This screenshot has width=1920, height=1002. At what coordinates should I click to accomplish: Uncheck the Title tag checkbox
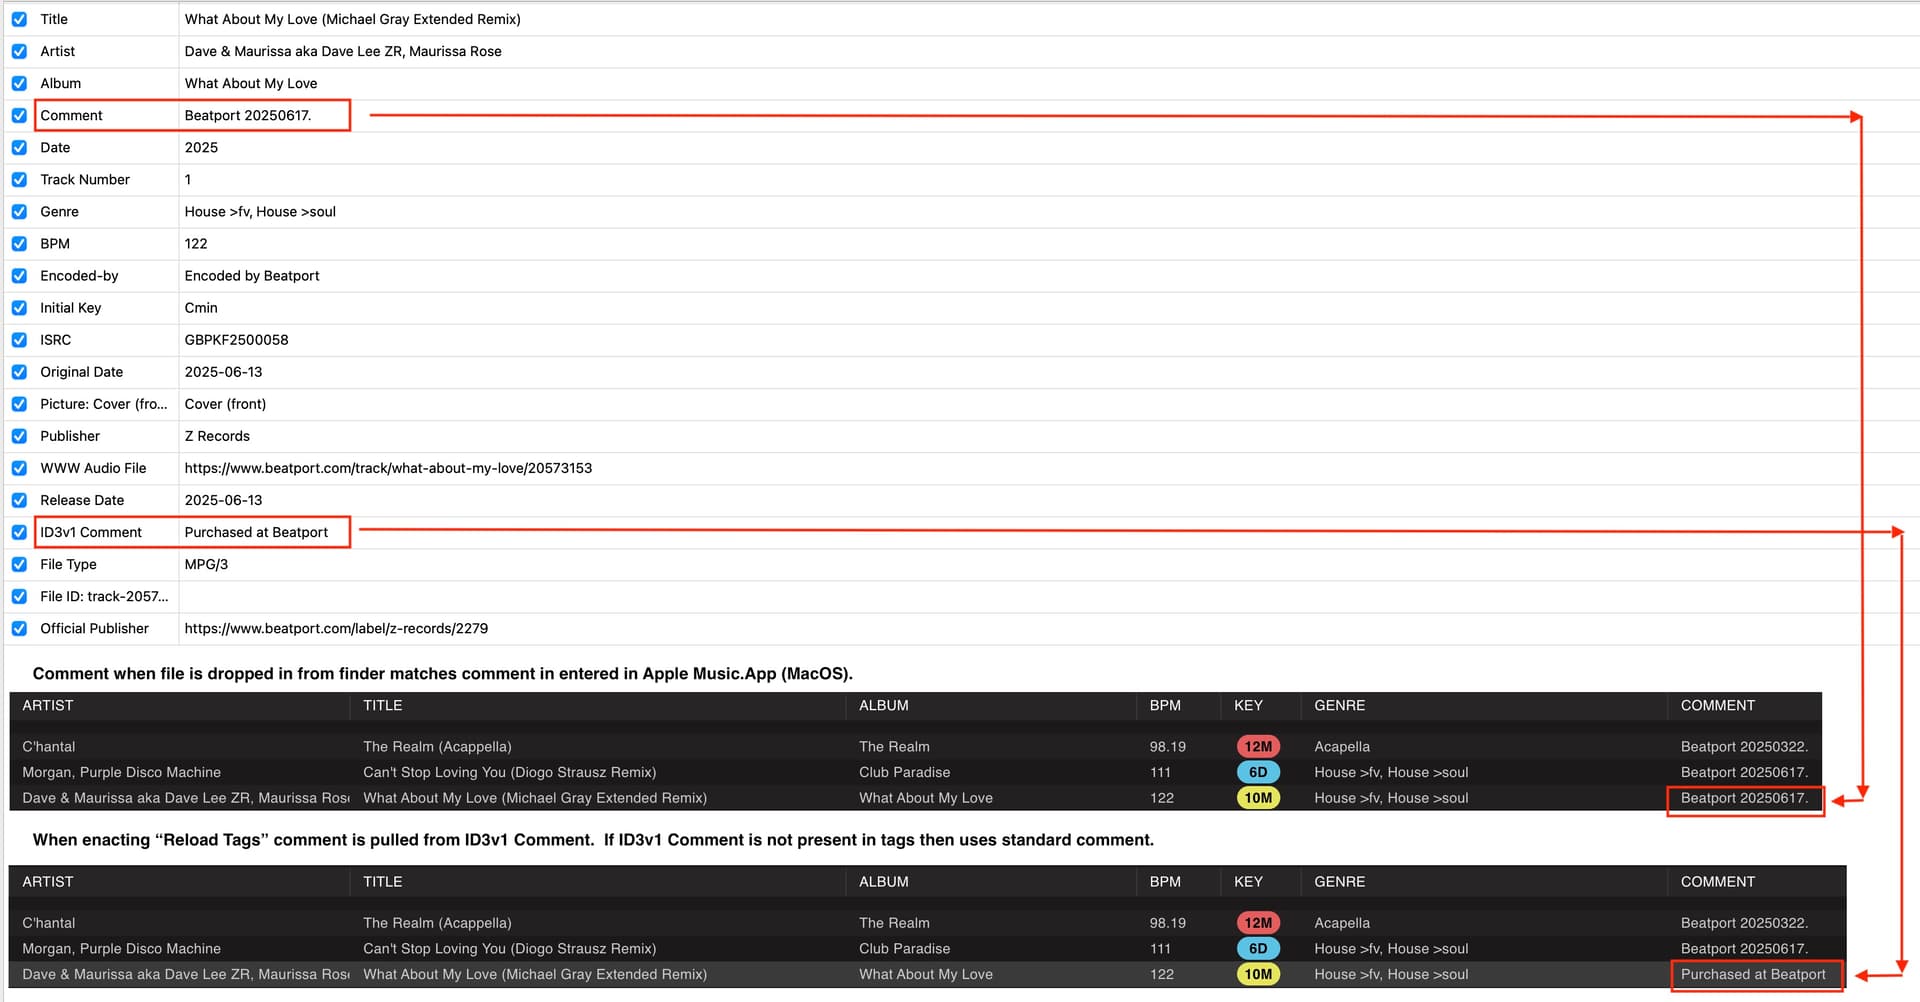click(x=19, y=19)
